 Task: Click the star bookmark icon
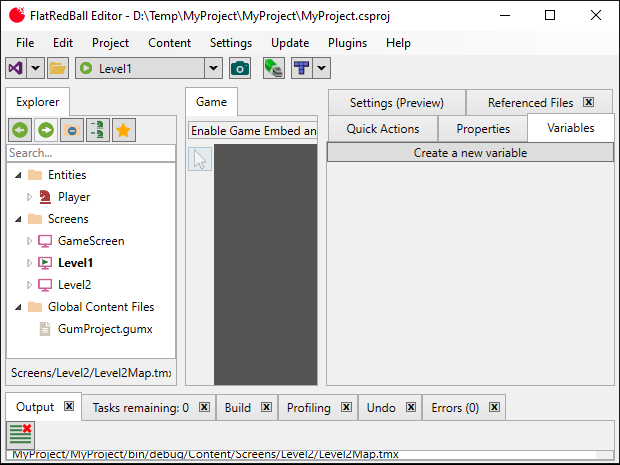[x=124, y=130]
